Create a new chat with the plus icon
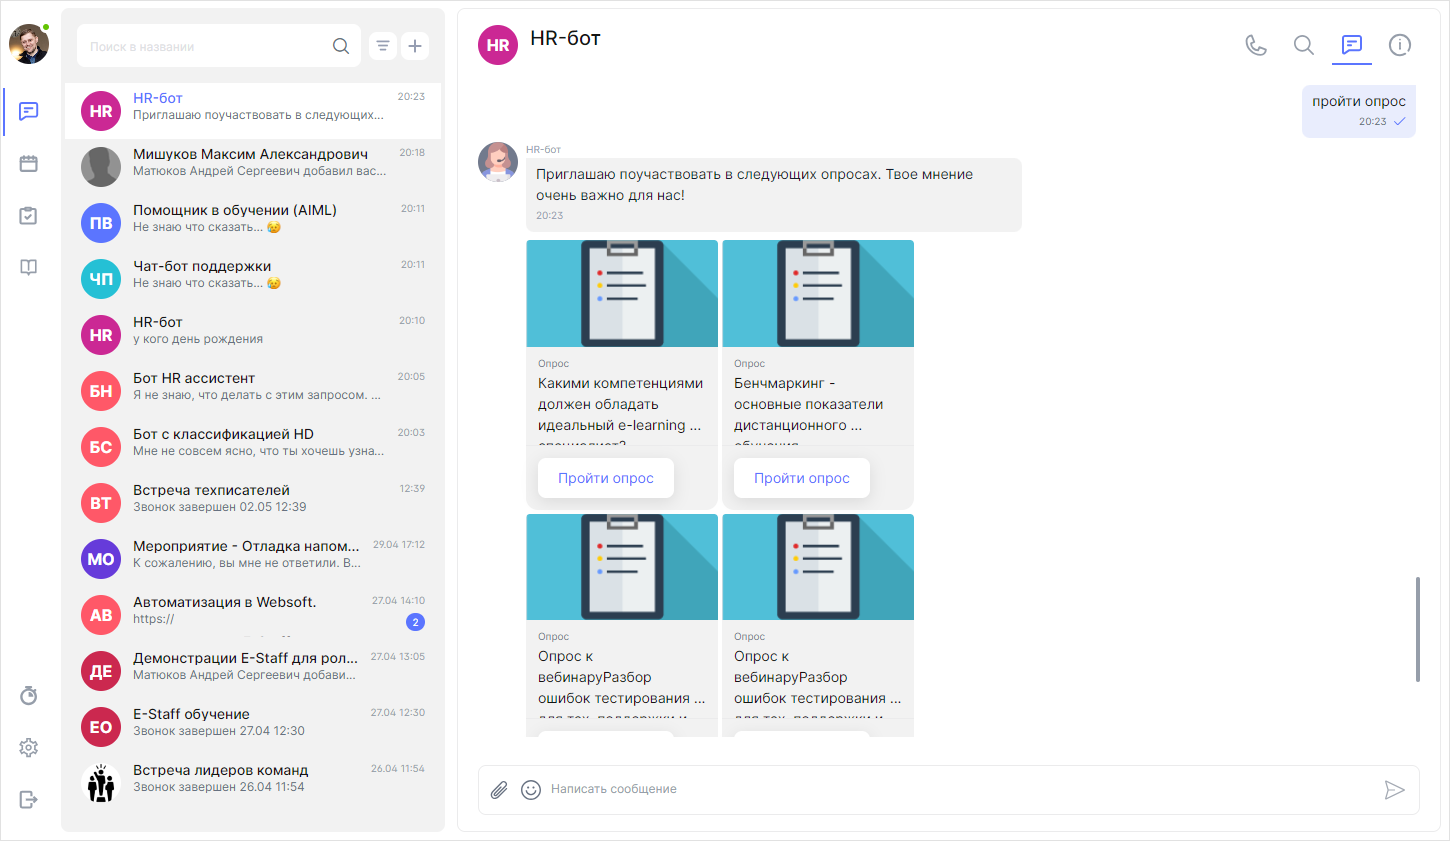Viewport: 1450px width, 841px height. pyautogui.click(x=415, y=45)
